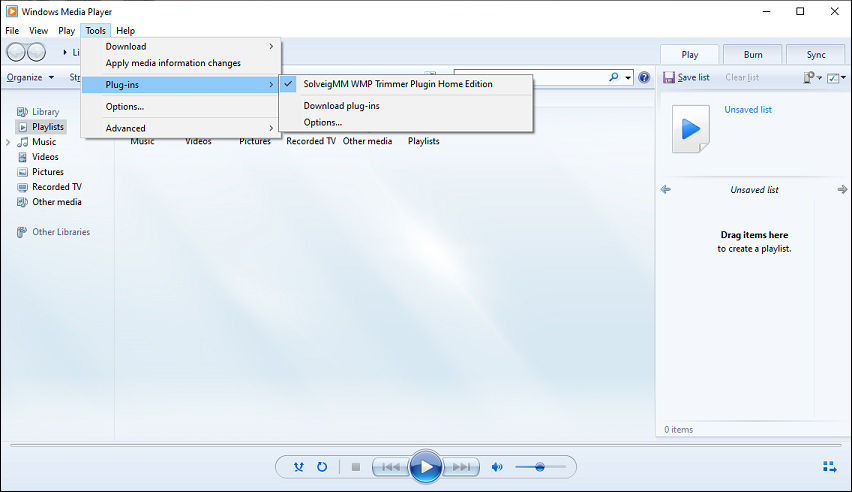Click the italic Unsaved list title
This screenshot has width=852, height=492.
coord(754,190)
